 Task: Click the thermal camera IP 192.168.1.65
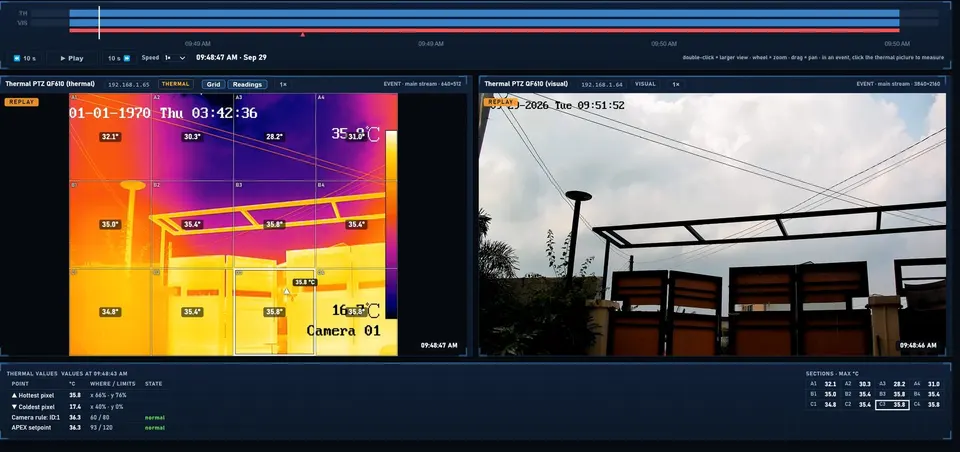(128, 85)
